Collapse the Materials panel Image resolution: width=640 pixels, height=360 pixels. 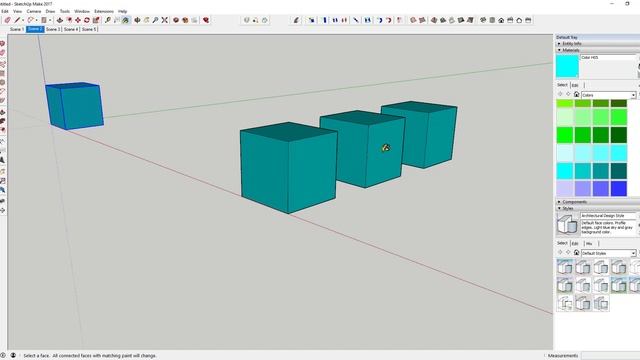tap(559, 50)
